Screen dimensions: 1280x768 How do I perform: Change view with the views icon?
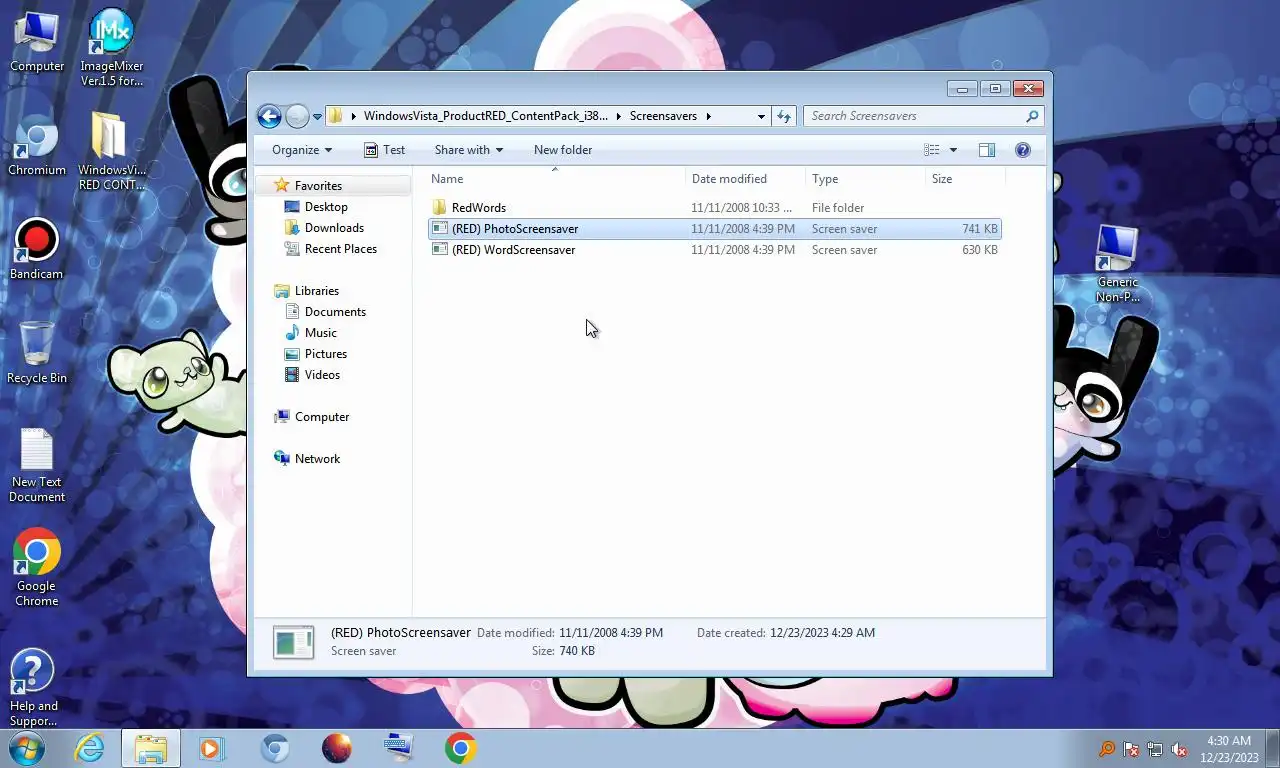coord(932,150)
